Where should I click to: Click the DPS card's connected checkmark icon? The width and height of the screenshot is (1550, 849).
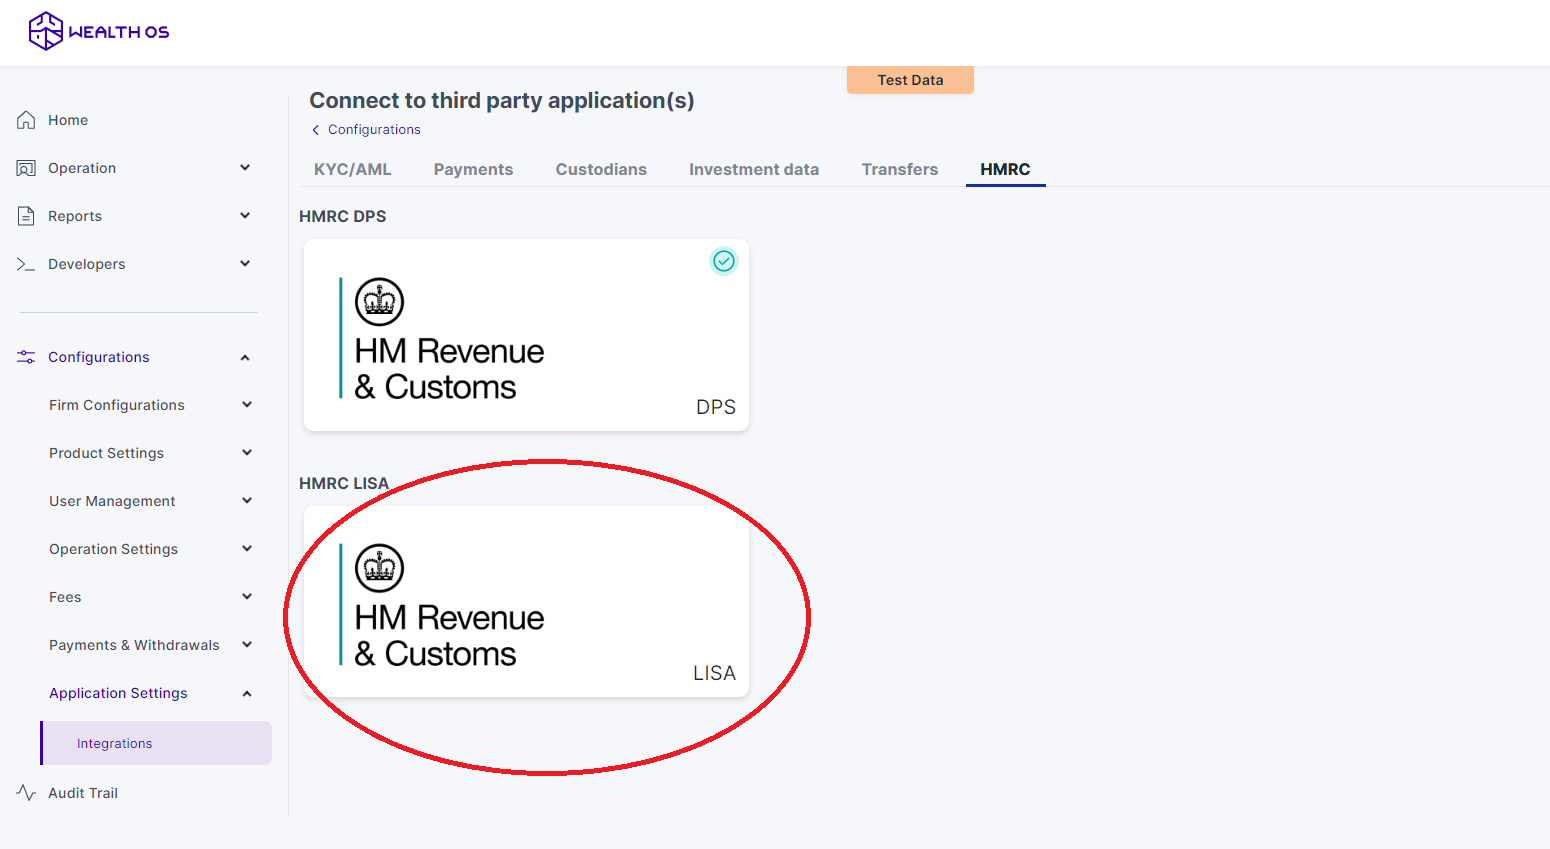(x=724, y=261)
